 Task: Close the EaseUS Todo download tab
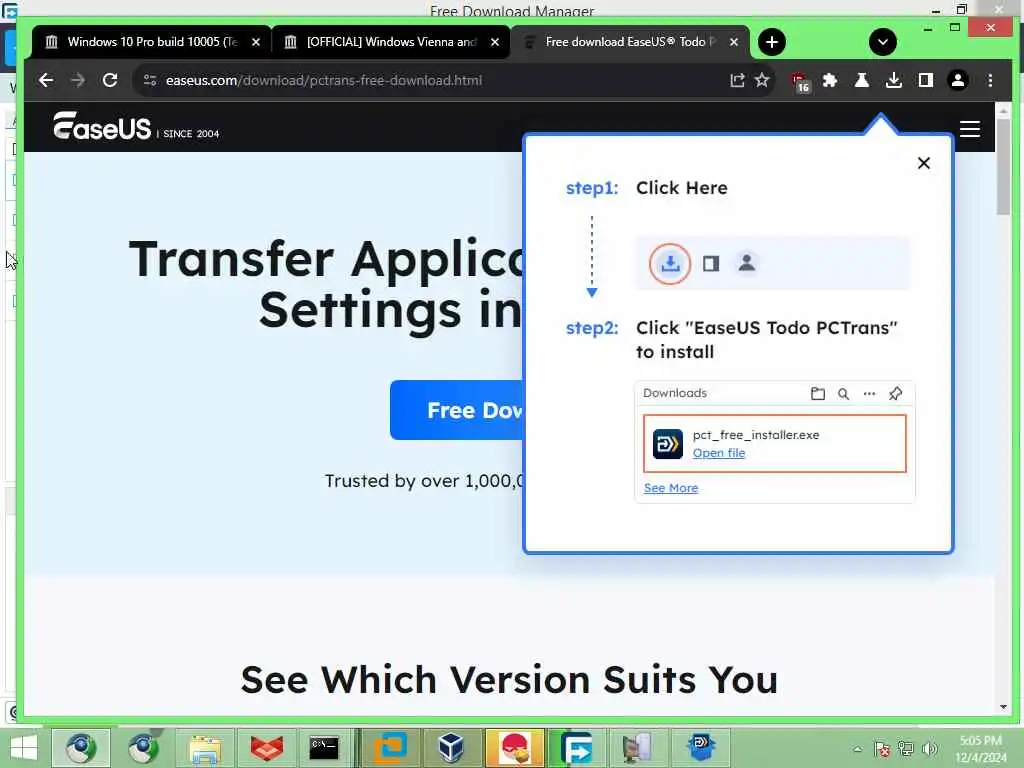click(734, 42)
